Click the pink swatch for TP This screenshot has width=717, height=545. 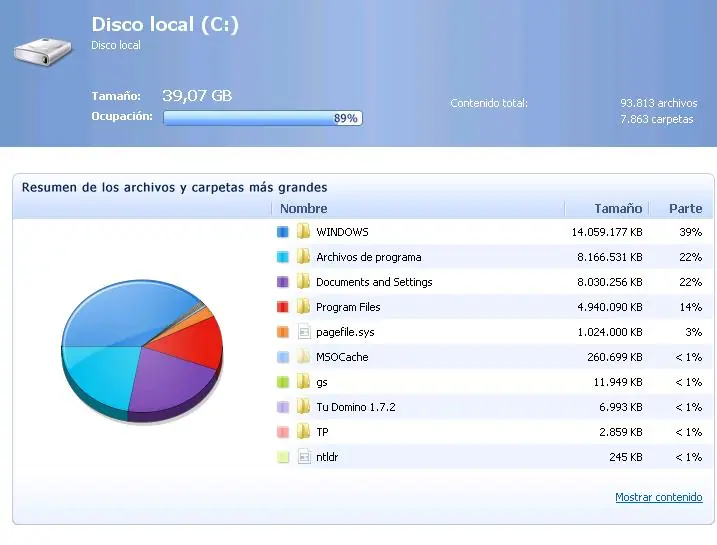(x=283, y=432)
